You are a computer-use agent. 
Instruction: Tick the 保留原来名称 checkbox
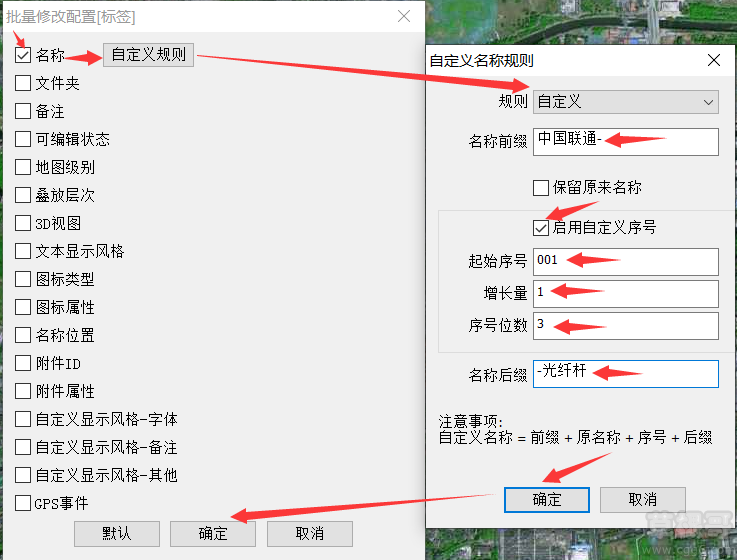point(541,188)
